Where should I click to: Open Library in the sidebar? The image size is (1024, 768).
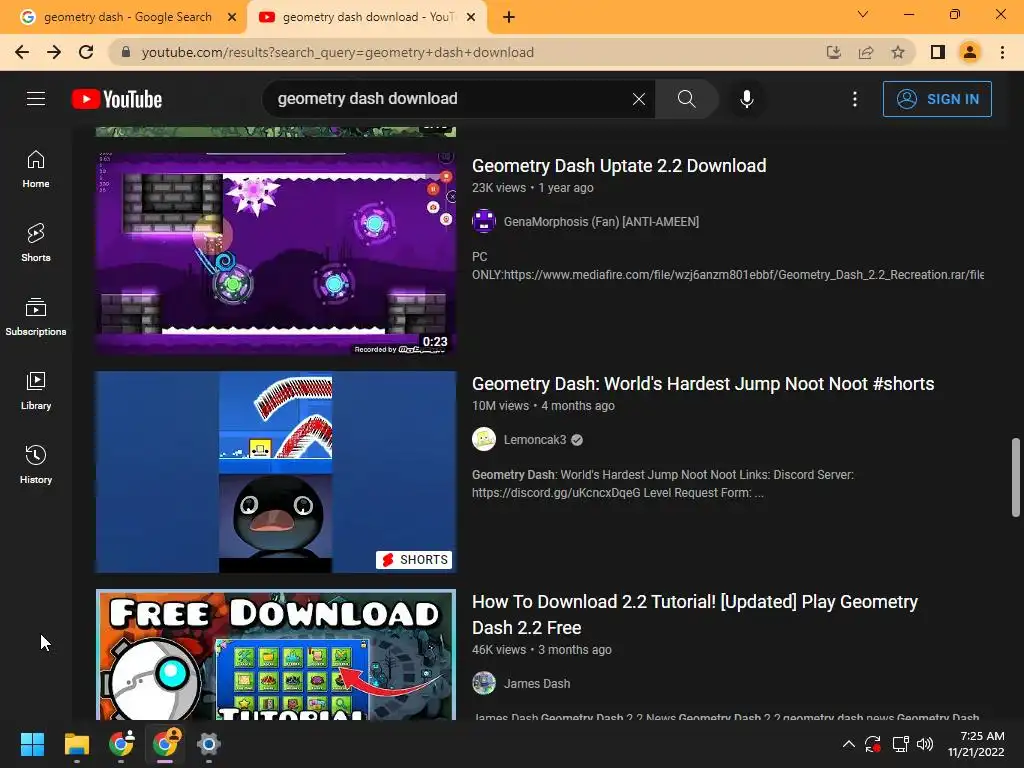36,391
